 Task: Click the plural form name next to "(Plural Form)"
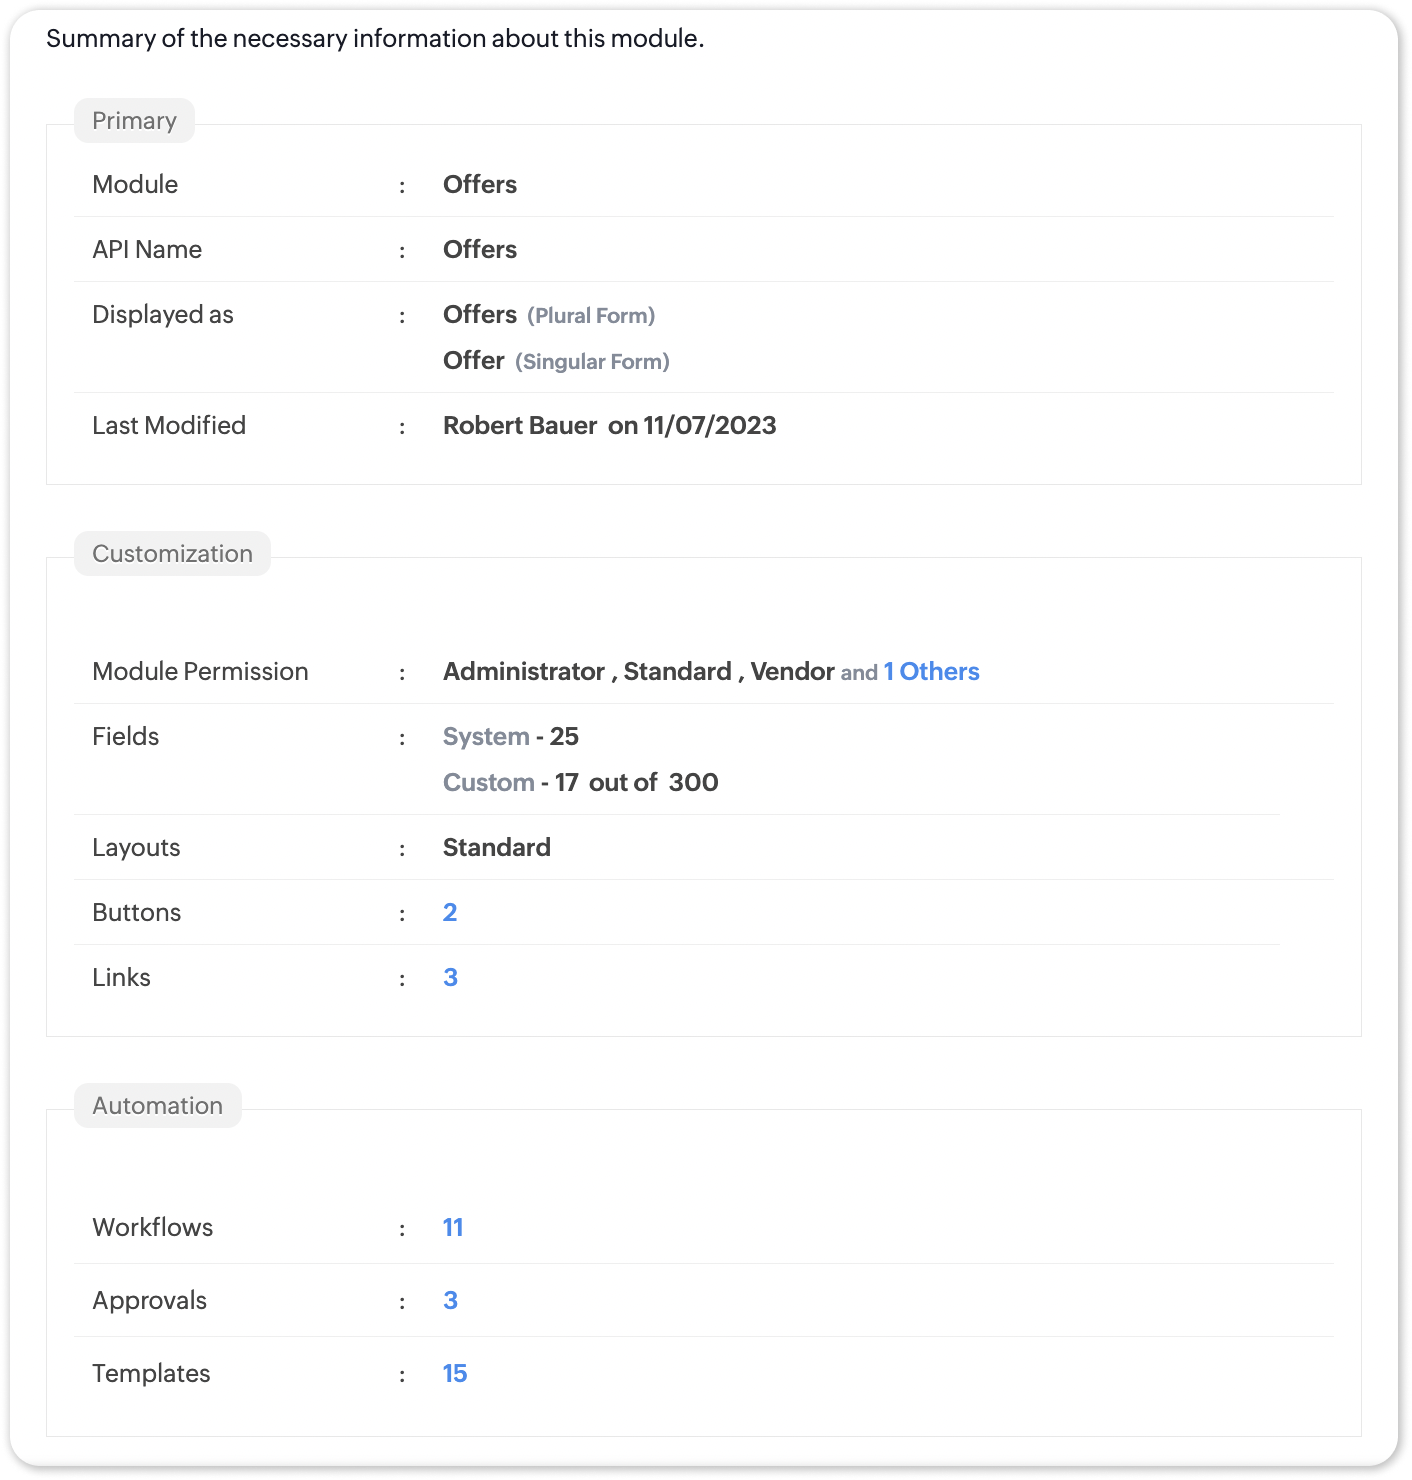coord(480,315)
